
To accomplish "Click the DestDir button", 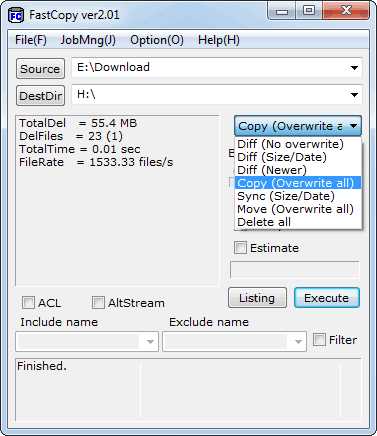I will point(40,96).
